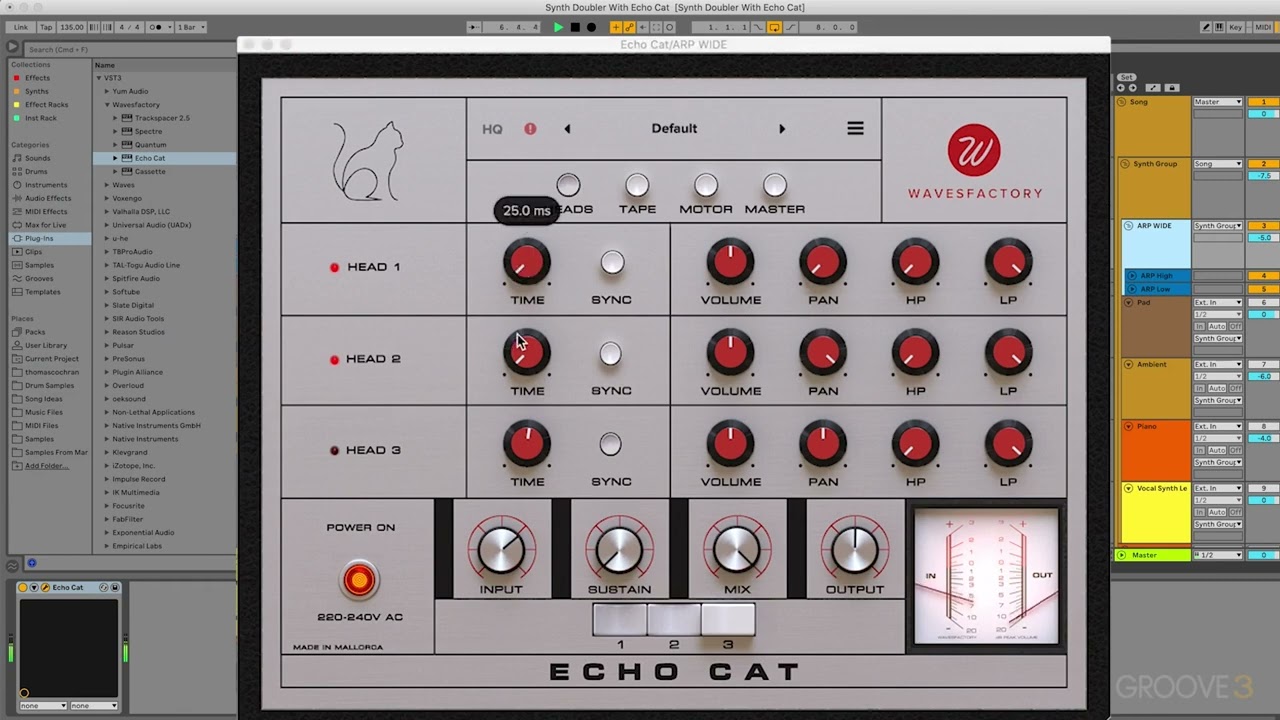Toggle the TAPE button
1280x720 pixels.
pyautogui.click(x=637, y=185)
